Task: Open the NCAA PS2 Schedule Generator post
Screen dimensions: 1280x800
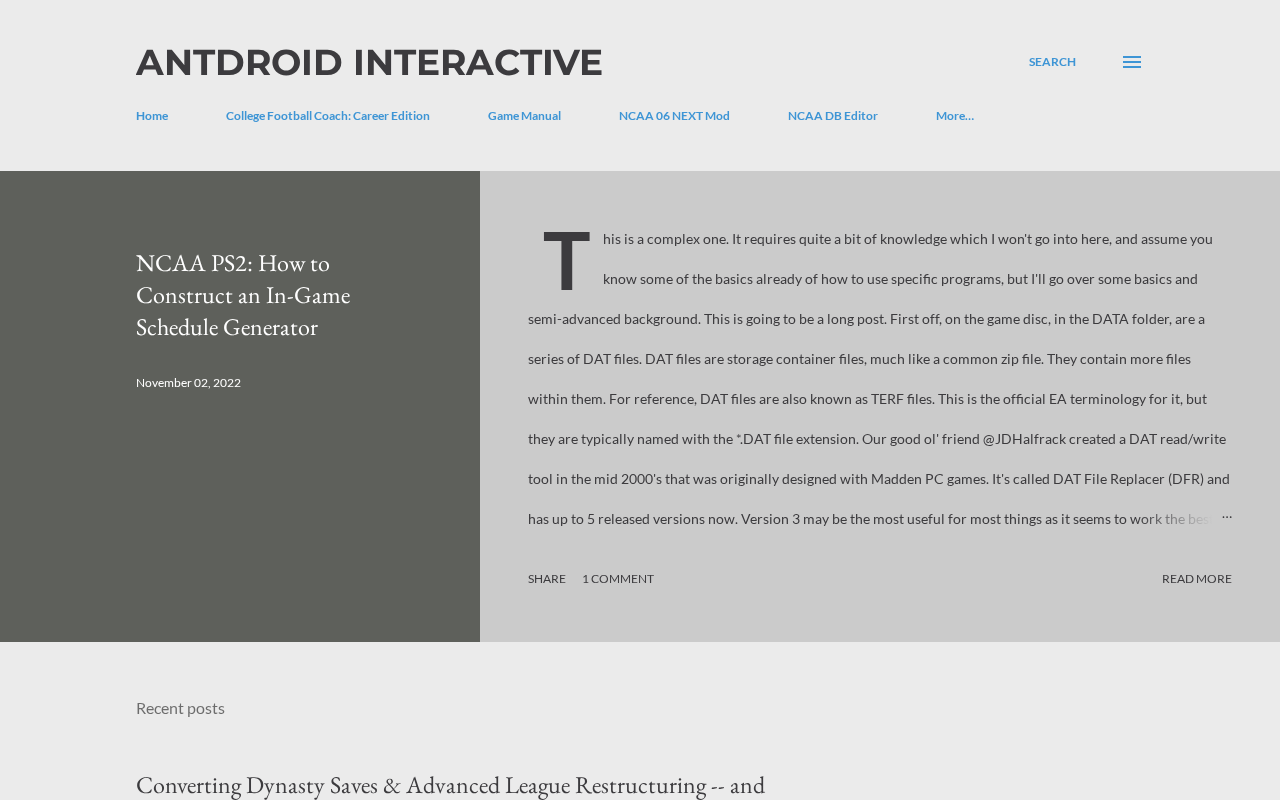Action: point(243,295)
